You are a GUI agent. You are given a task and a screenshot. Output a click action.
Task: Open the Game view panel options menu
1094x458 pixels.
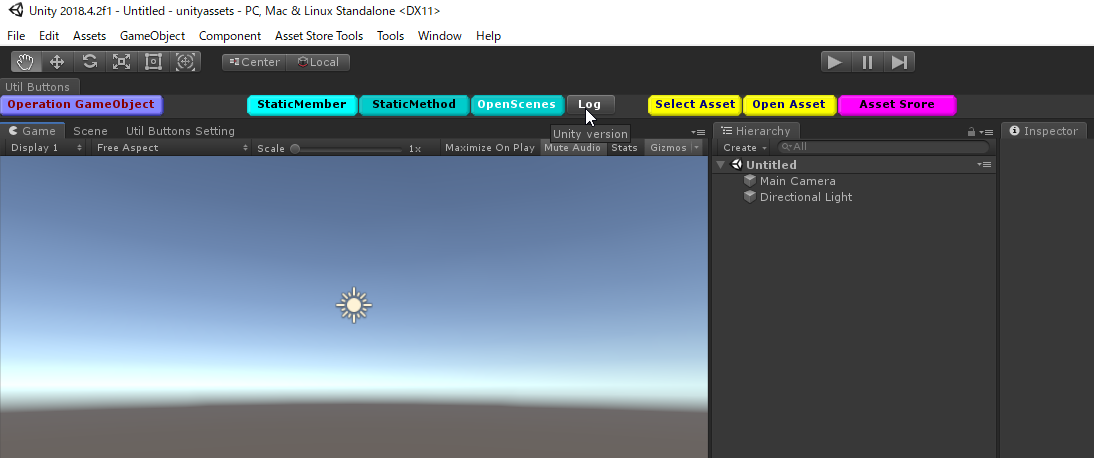(698, 132)
